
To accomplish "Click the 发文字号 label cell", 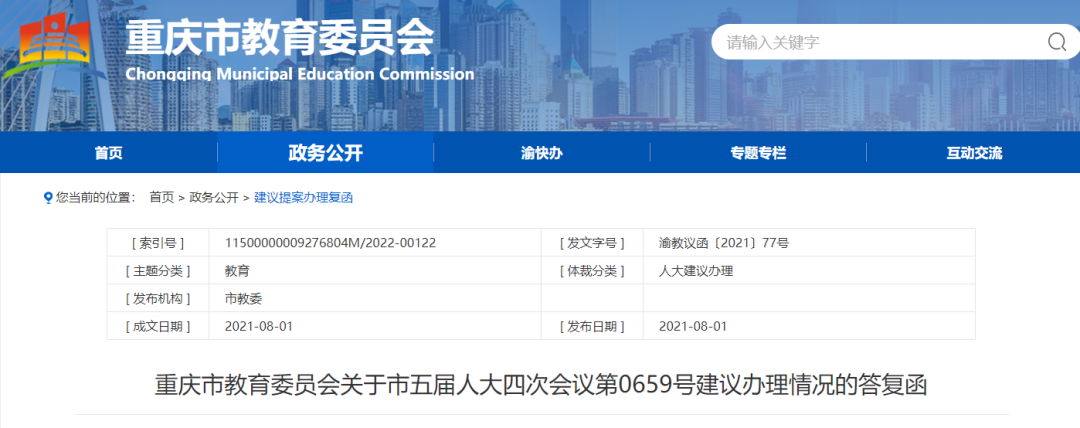I will tap(592, 243).
